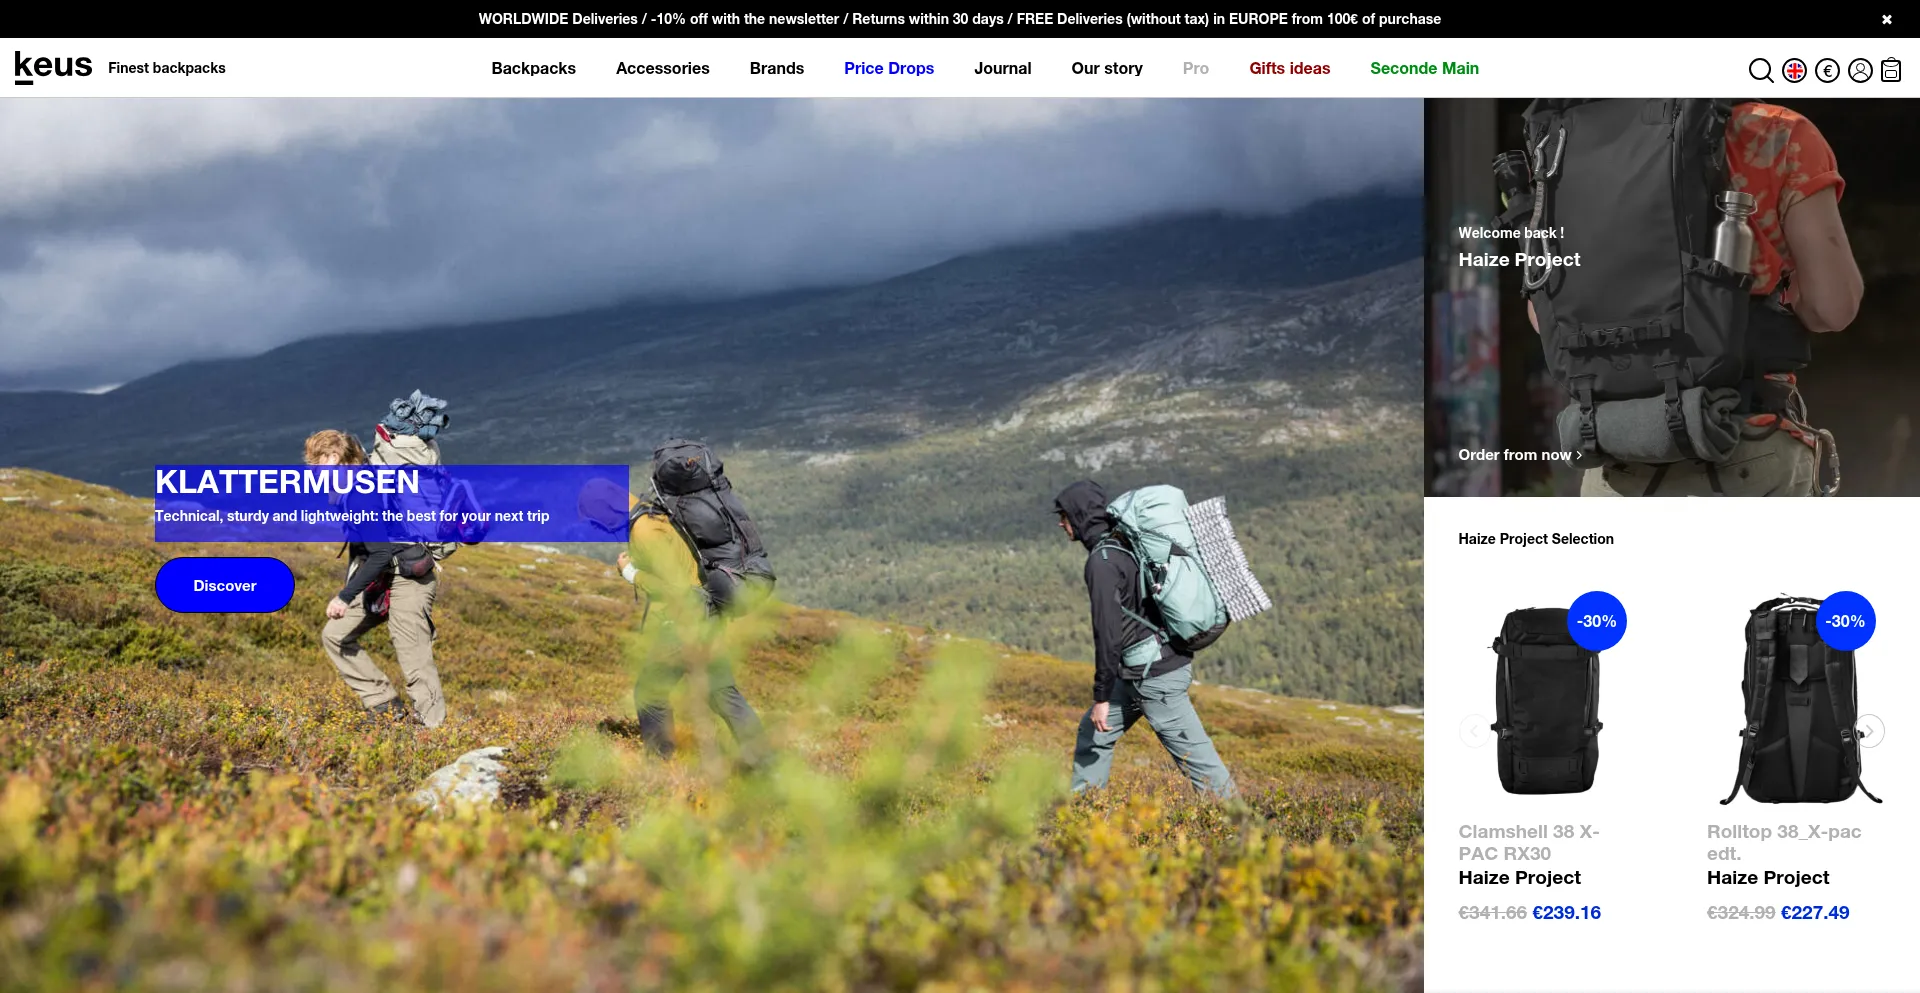Open the KLATTERMUSEN banner heading
Screen dimensions: 1920x993
pos(287,482)
